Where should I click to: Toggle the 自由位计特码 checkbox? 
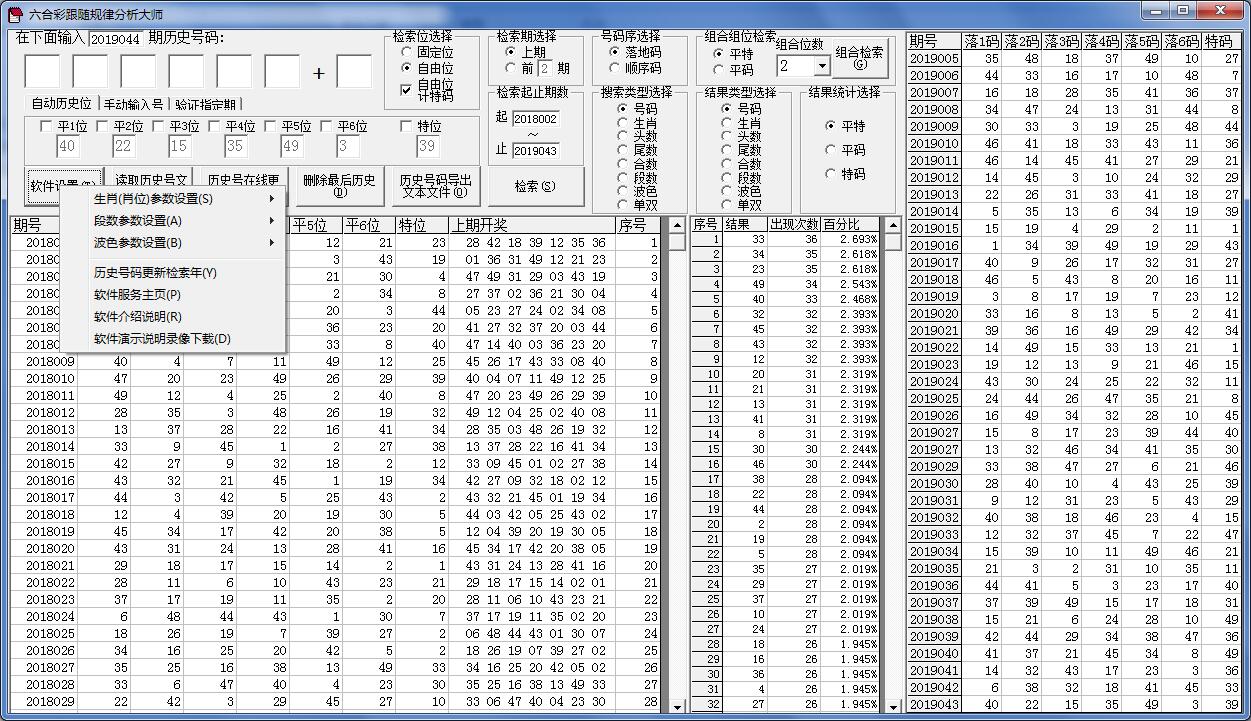(x=406, y=90)
